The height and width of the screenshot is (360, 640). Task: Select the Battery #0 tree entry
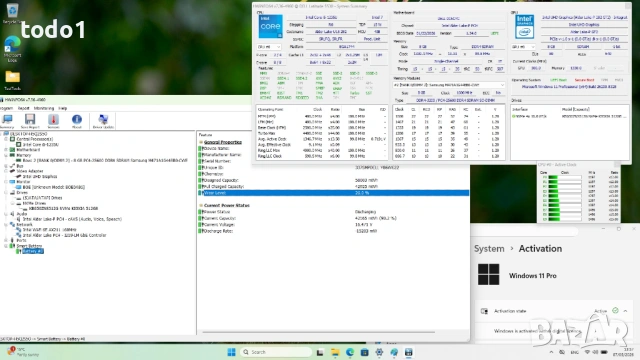point(33,251)
